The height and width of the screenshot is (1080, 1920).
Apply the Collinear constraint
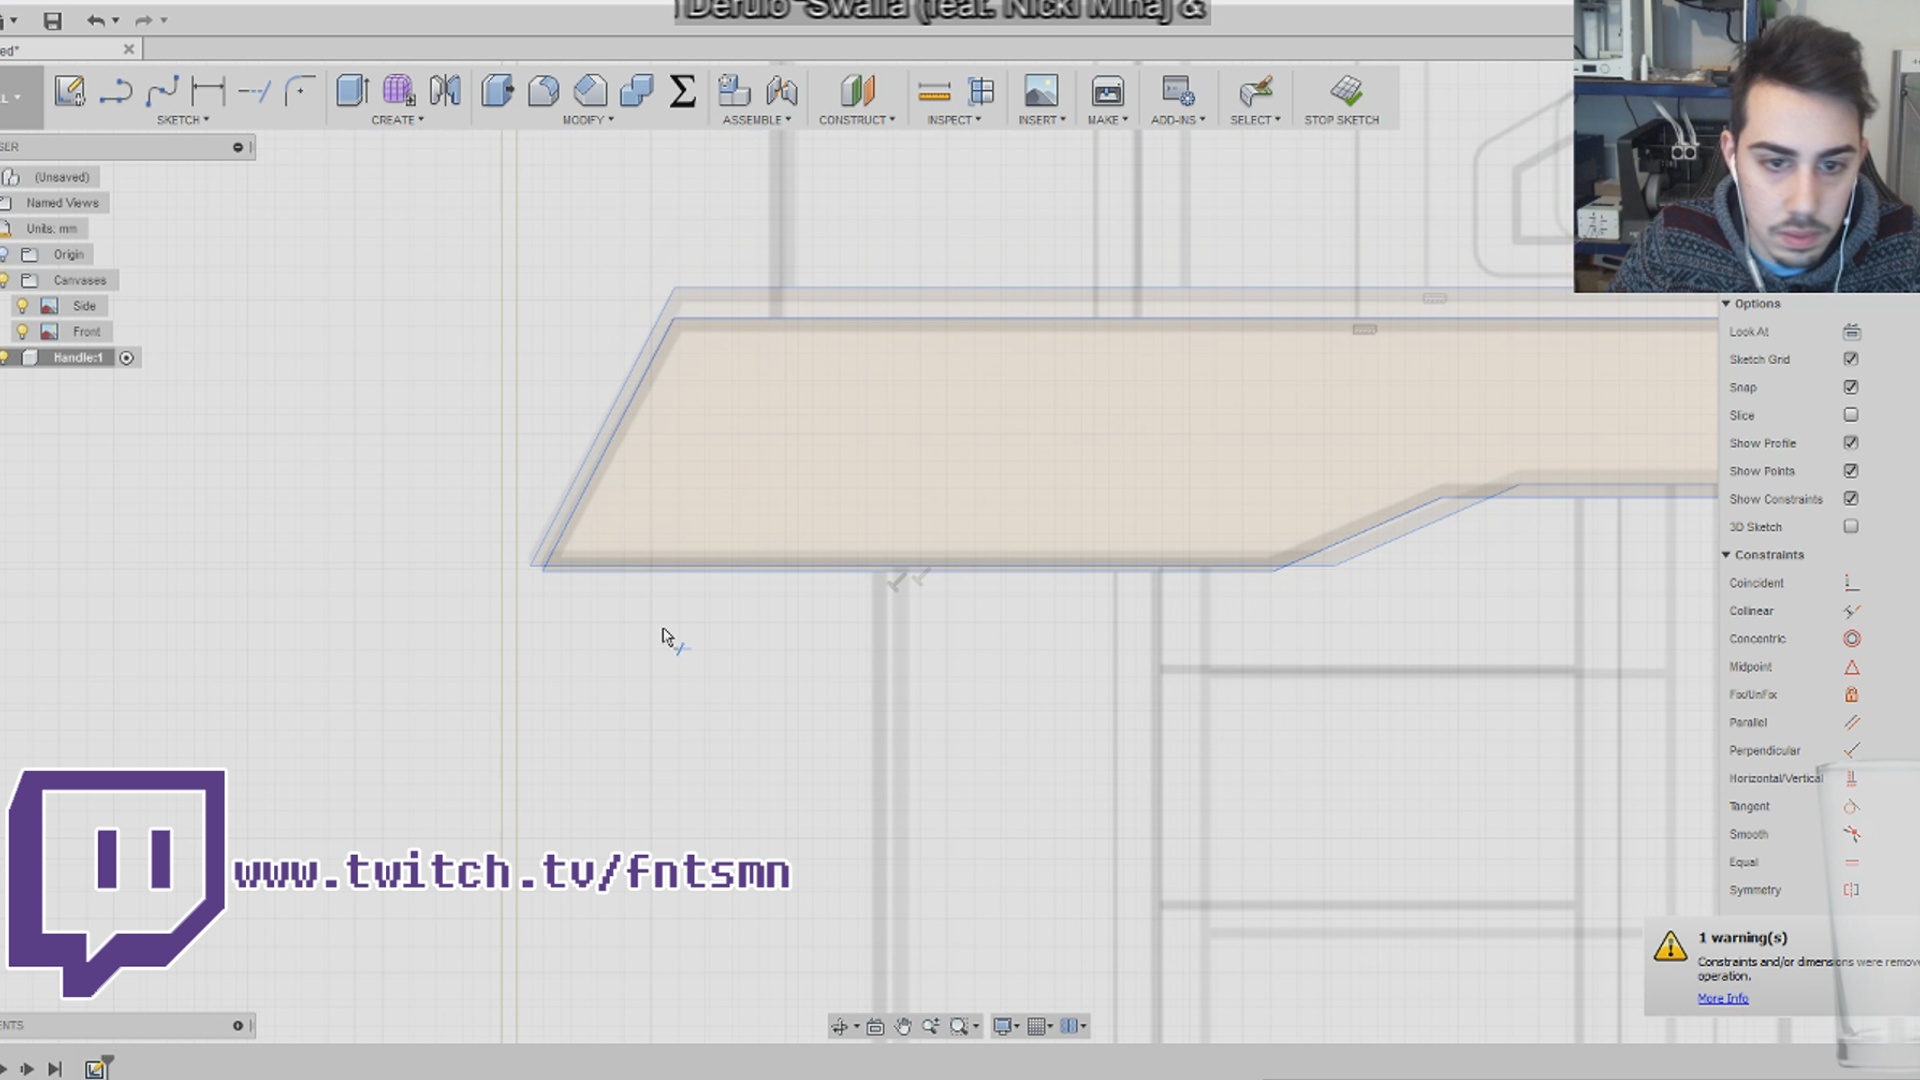tap(1851, 611)
